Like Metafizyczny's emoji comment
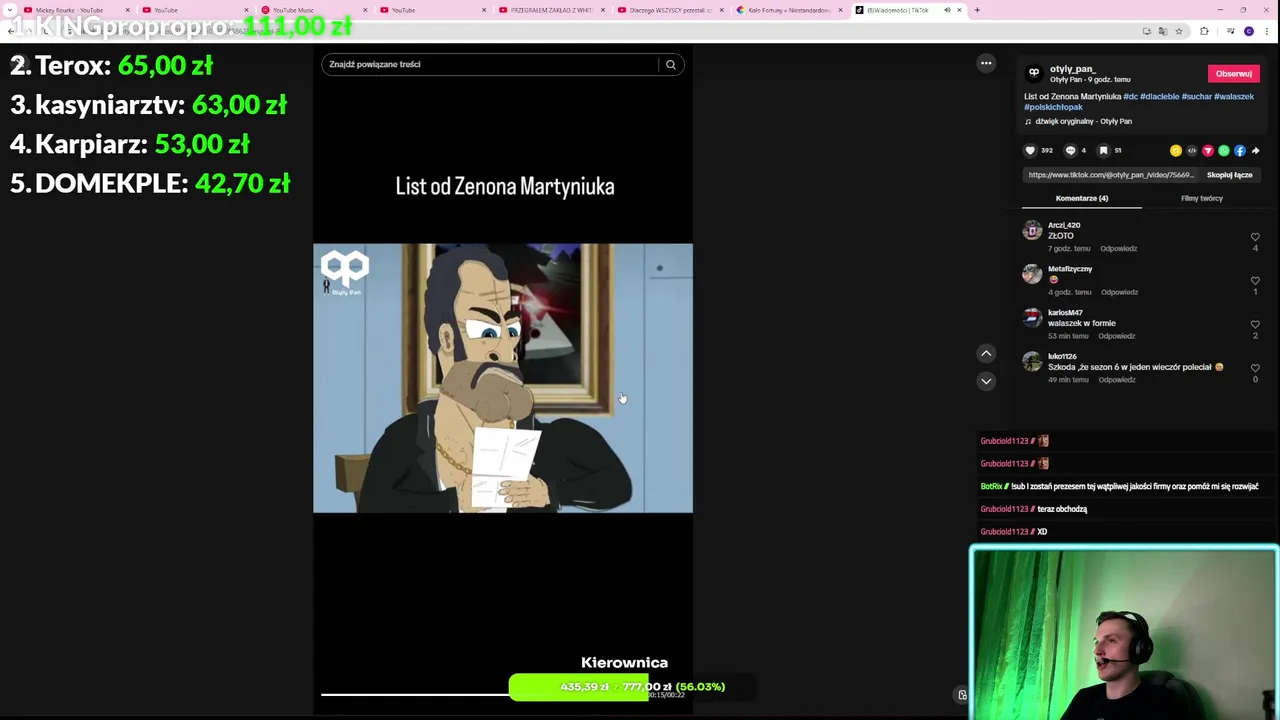The width and height of the screenshot is (1280, 720). click(x=1255, y=281)
